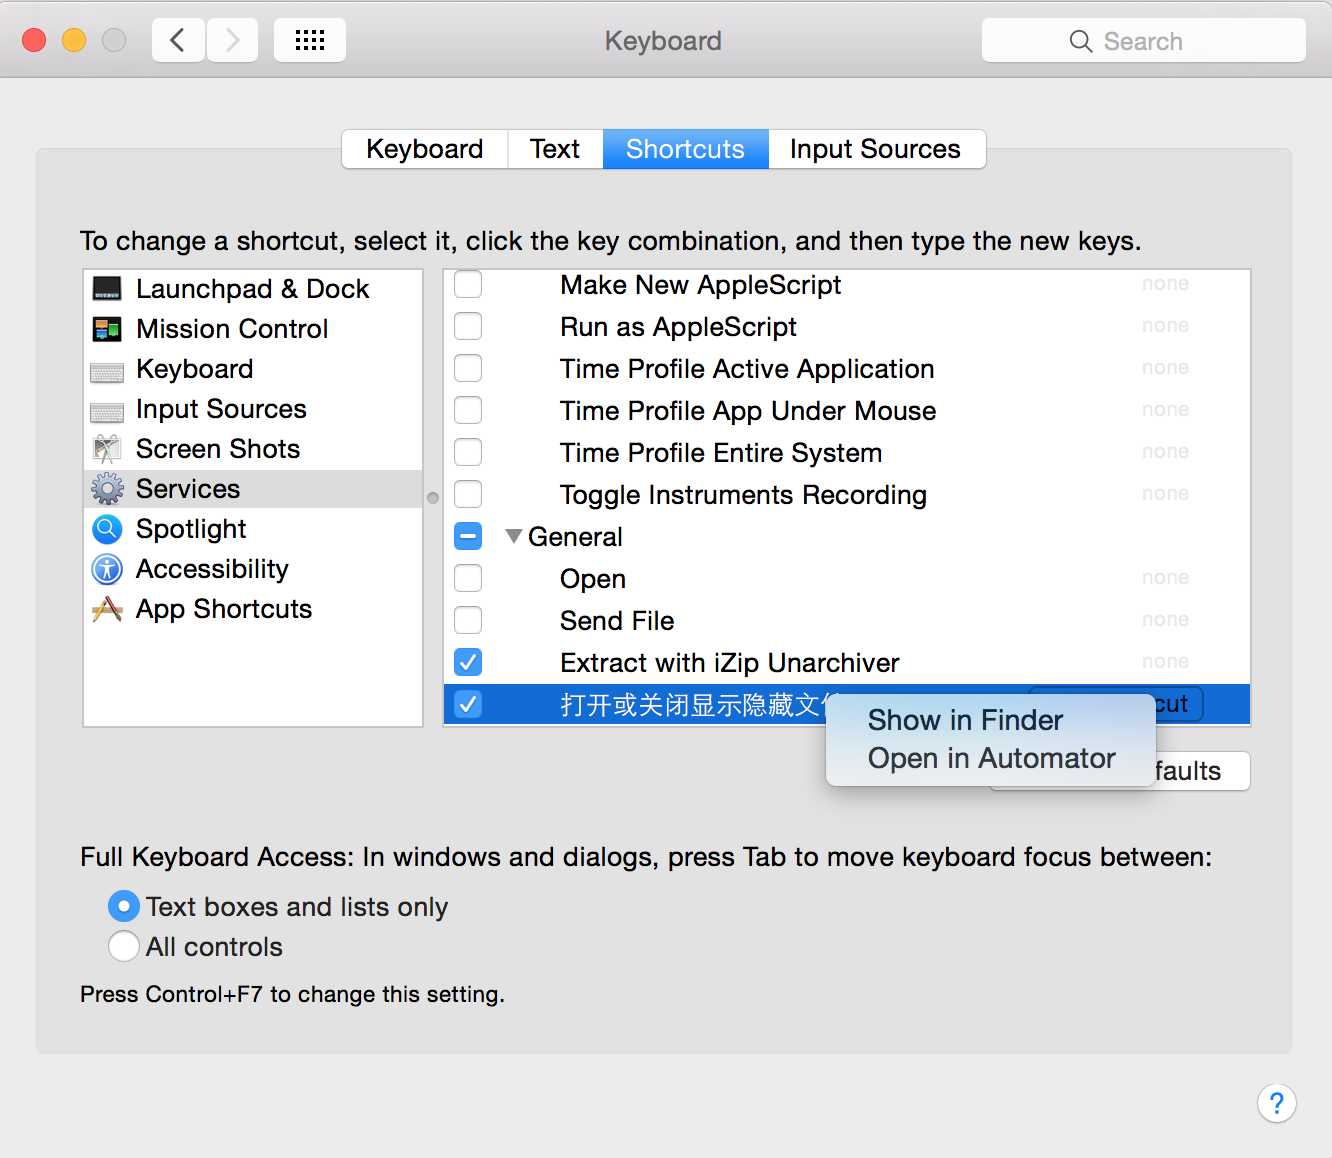The height and width of the screenshot is (1158, 1332).
Task: Select Time Profile App Under Mouse row
Action: [846, 410]
